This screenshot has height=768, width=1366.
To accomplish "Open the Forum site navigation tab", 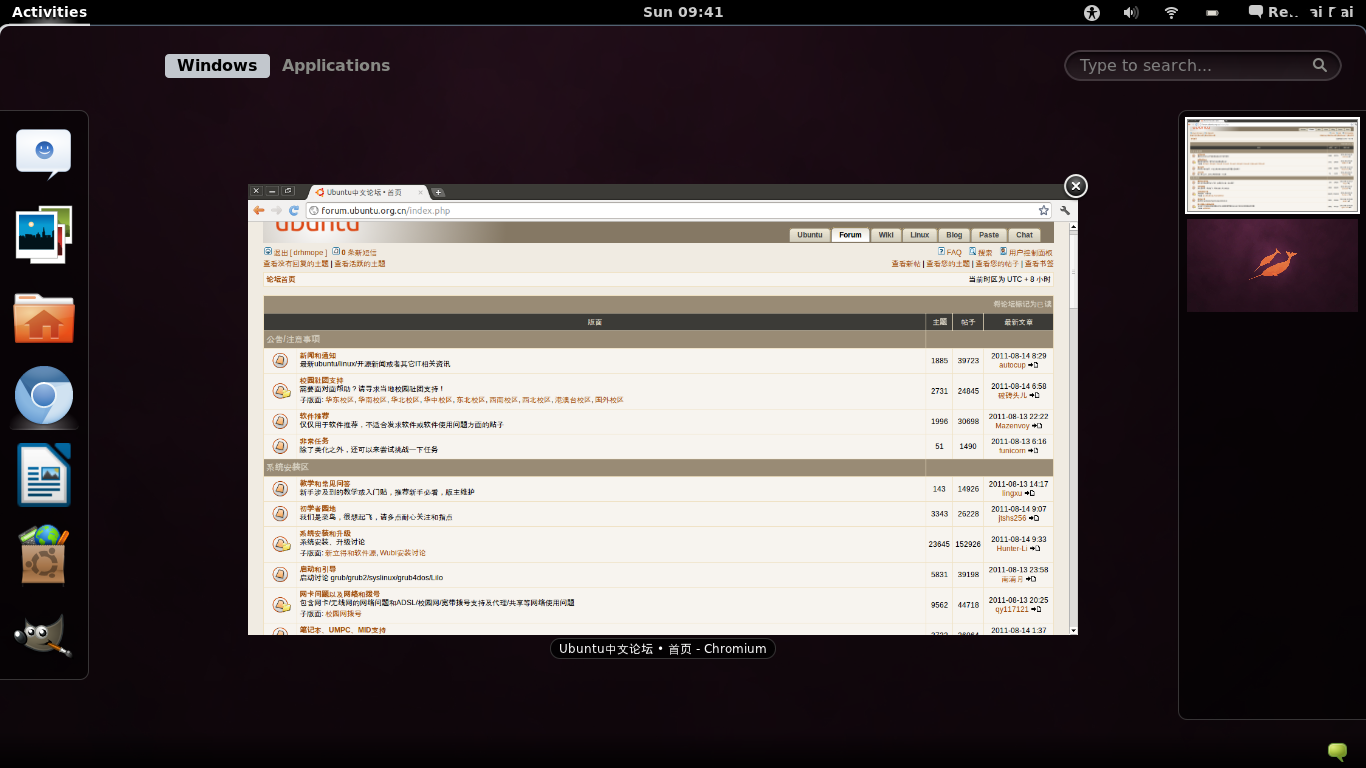I will [x=850, y=235].
